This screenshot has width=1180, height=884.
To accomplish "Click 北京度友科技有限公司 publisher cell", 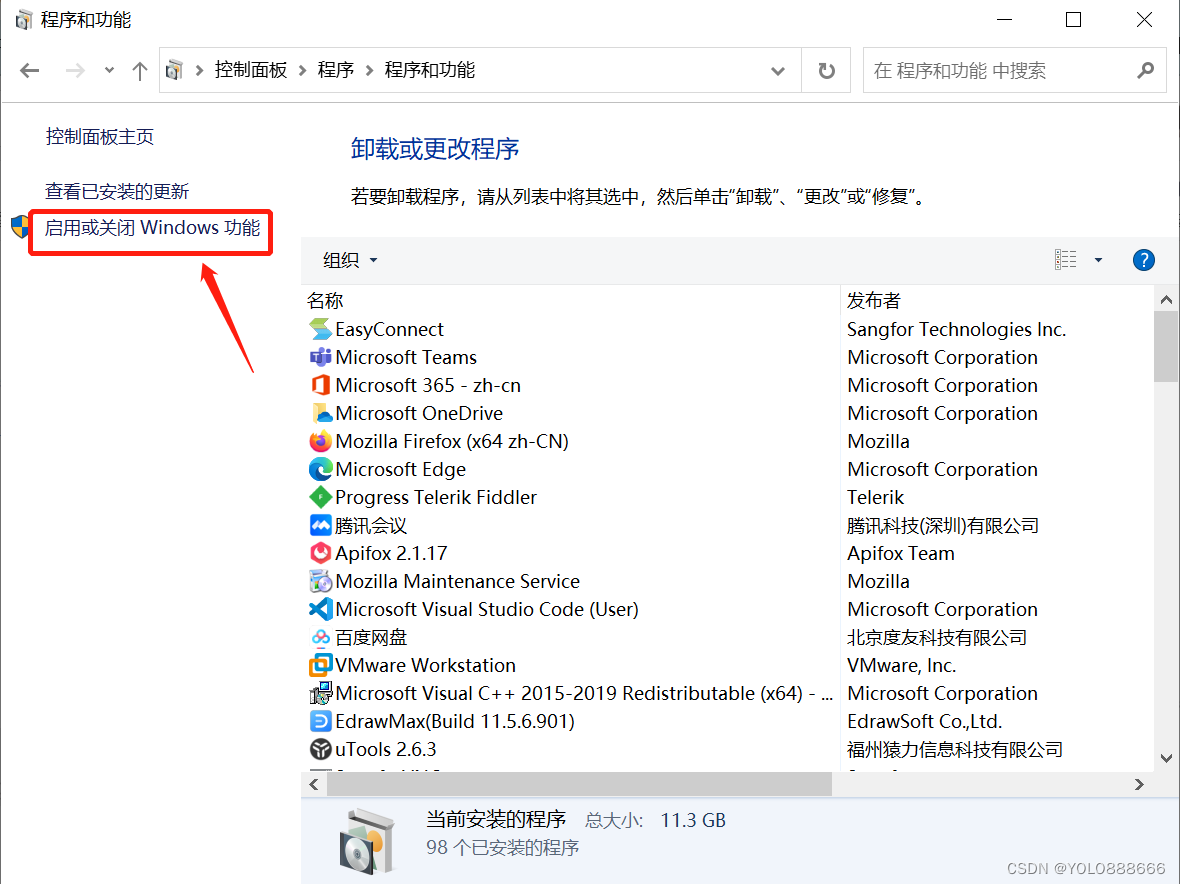I will [x=937, y=637].
